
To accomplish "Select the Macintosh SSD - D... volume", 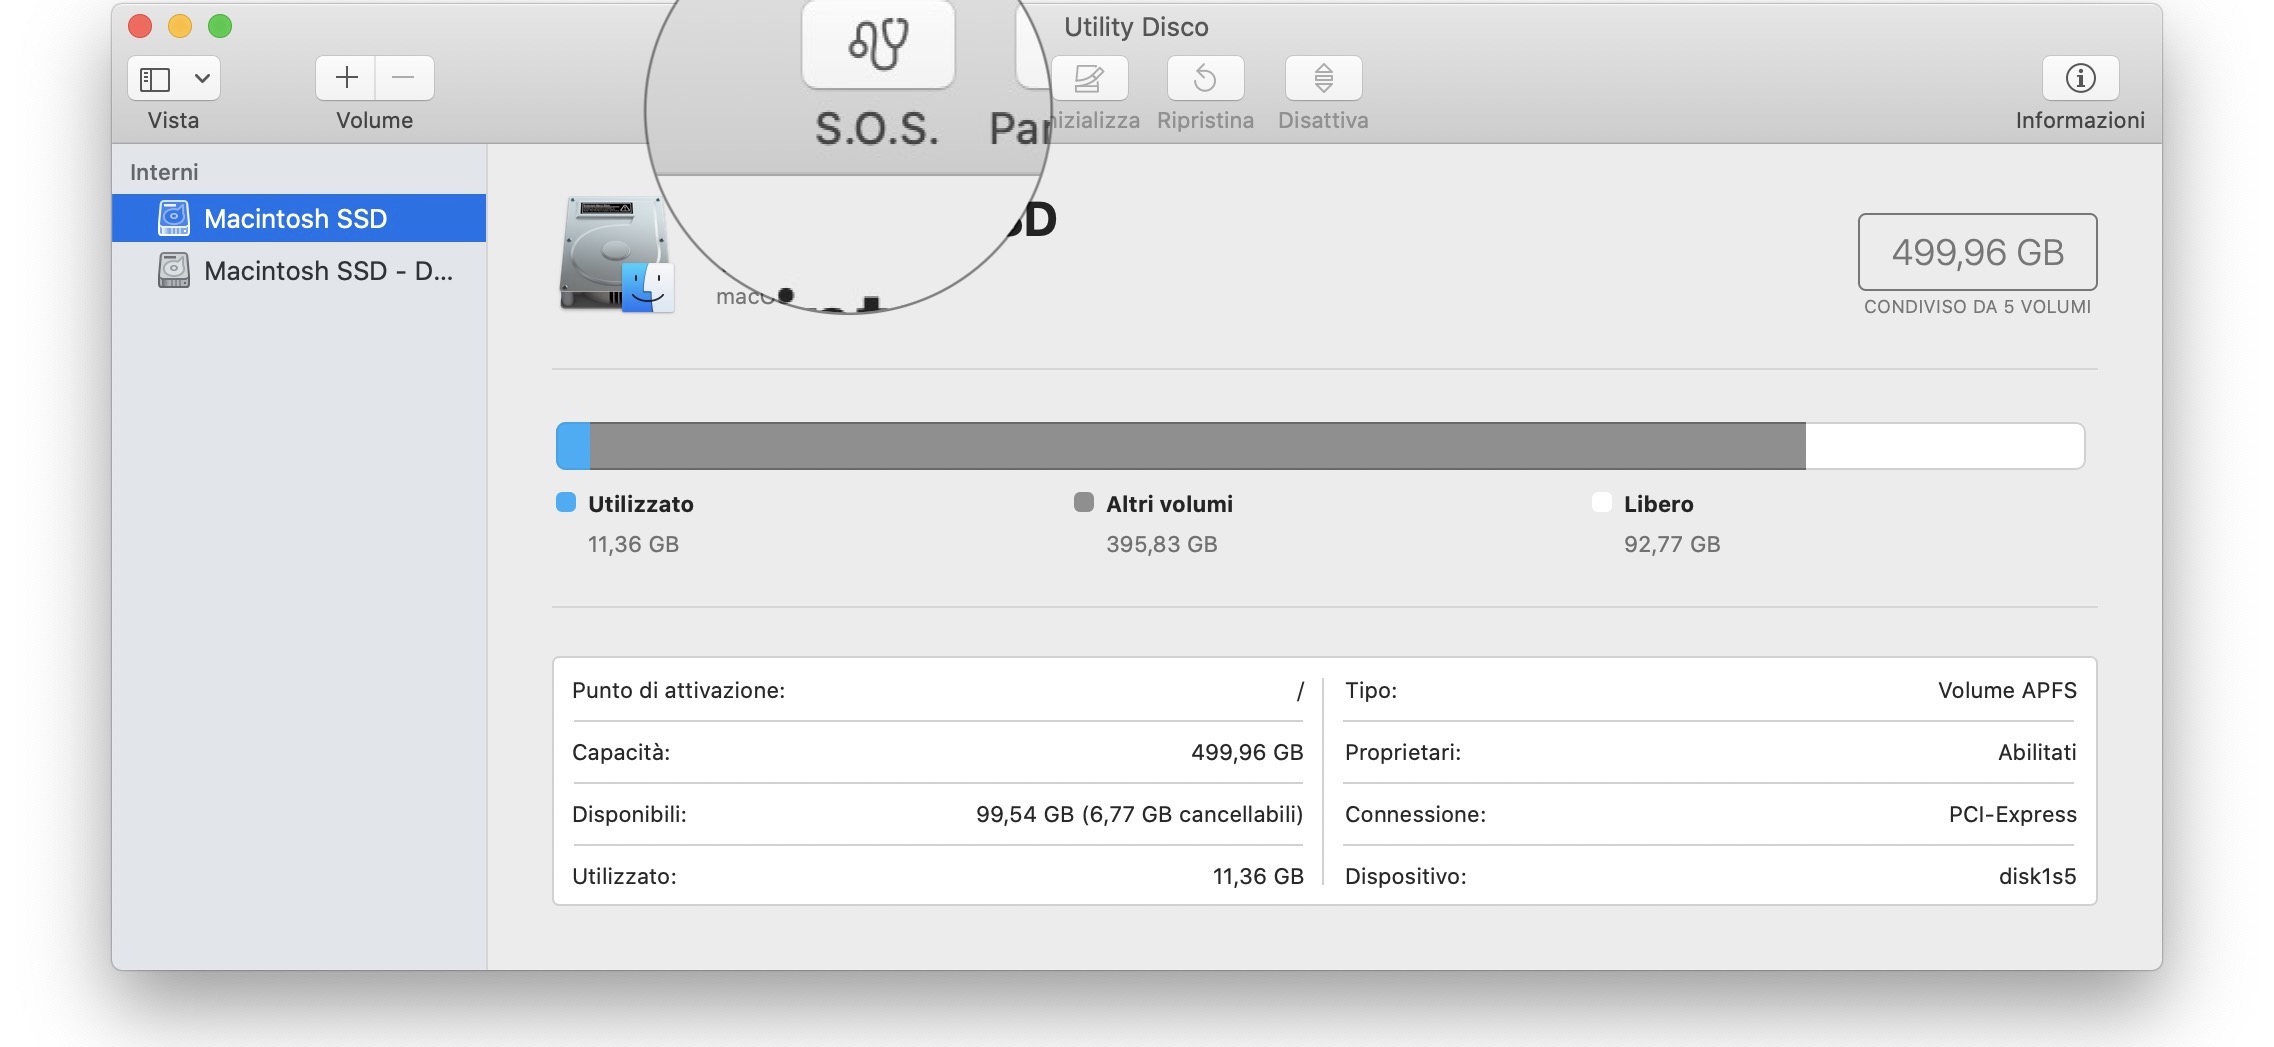I will (x=327, y=271).
